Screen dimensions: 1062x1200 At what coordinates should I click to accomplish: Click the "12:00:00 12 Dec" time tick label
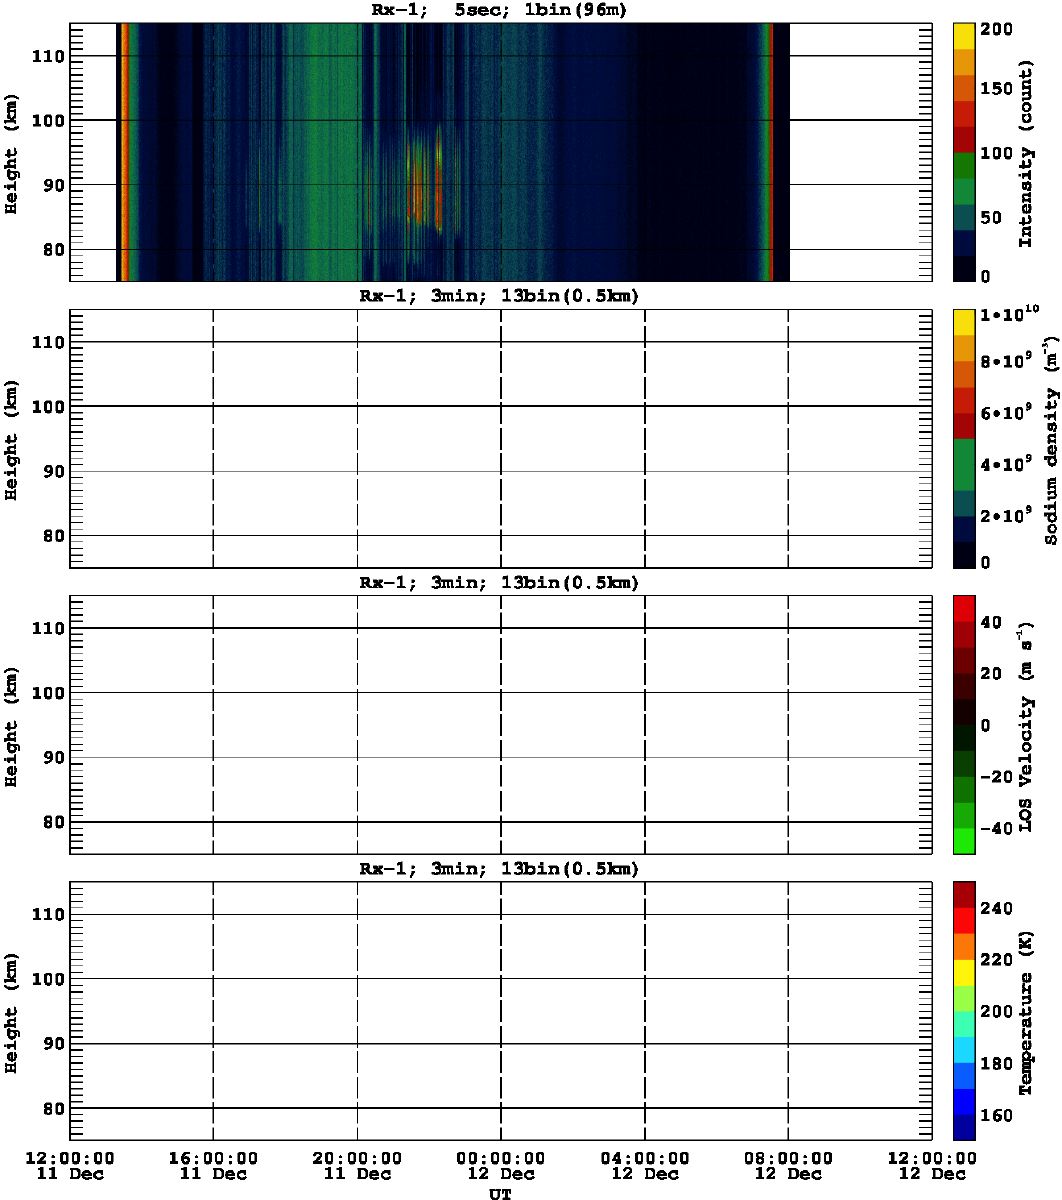tap(933, 1166)
